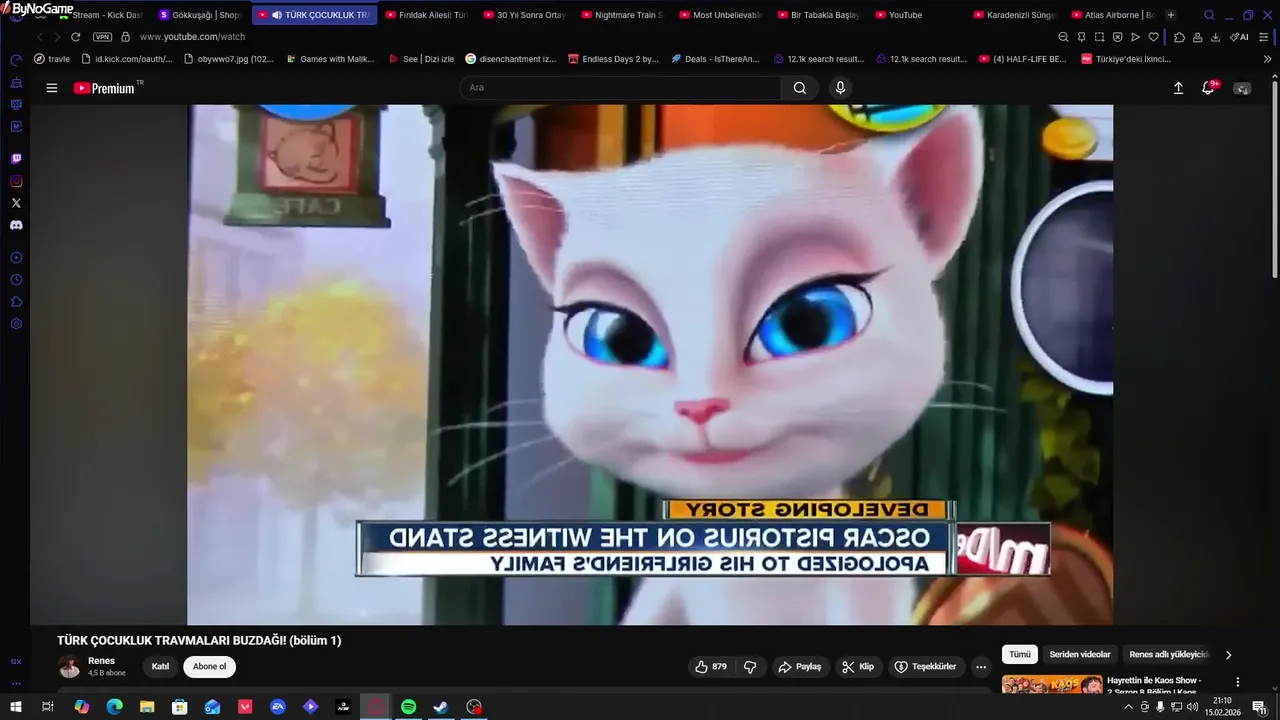Open a new tab with the plus button
1280x720 pixels.
tap(1171, 15)
